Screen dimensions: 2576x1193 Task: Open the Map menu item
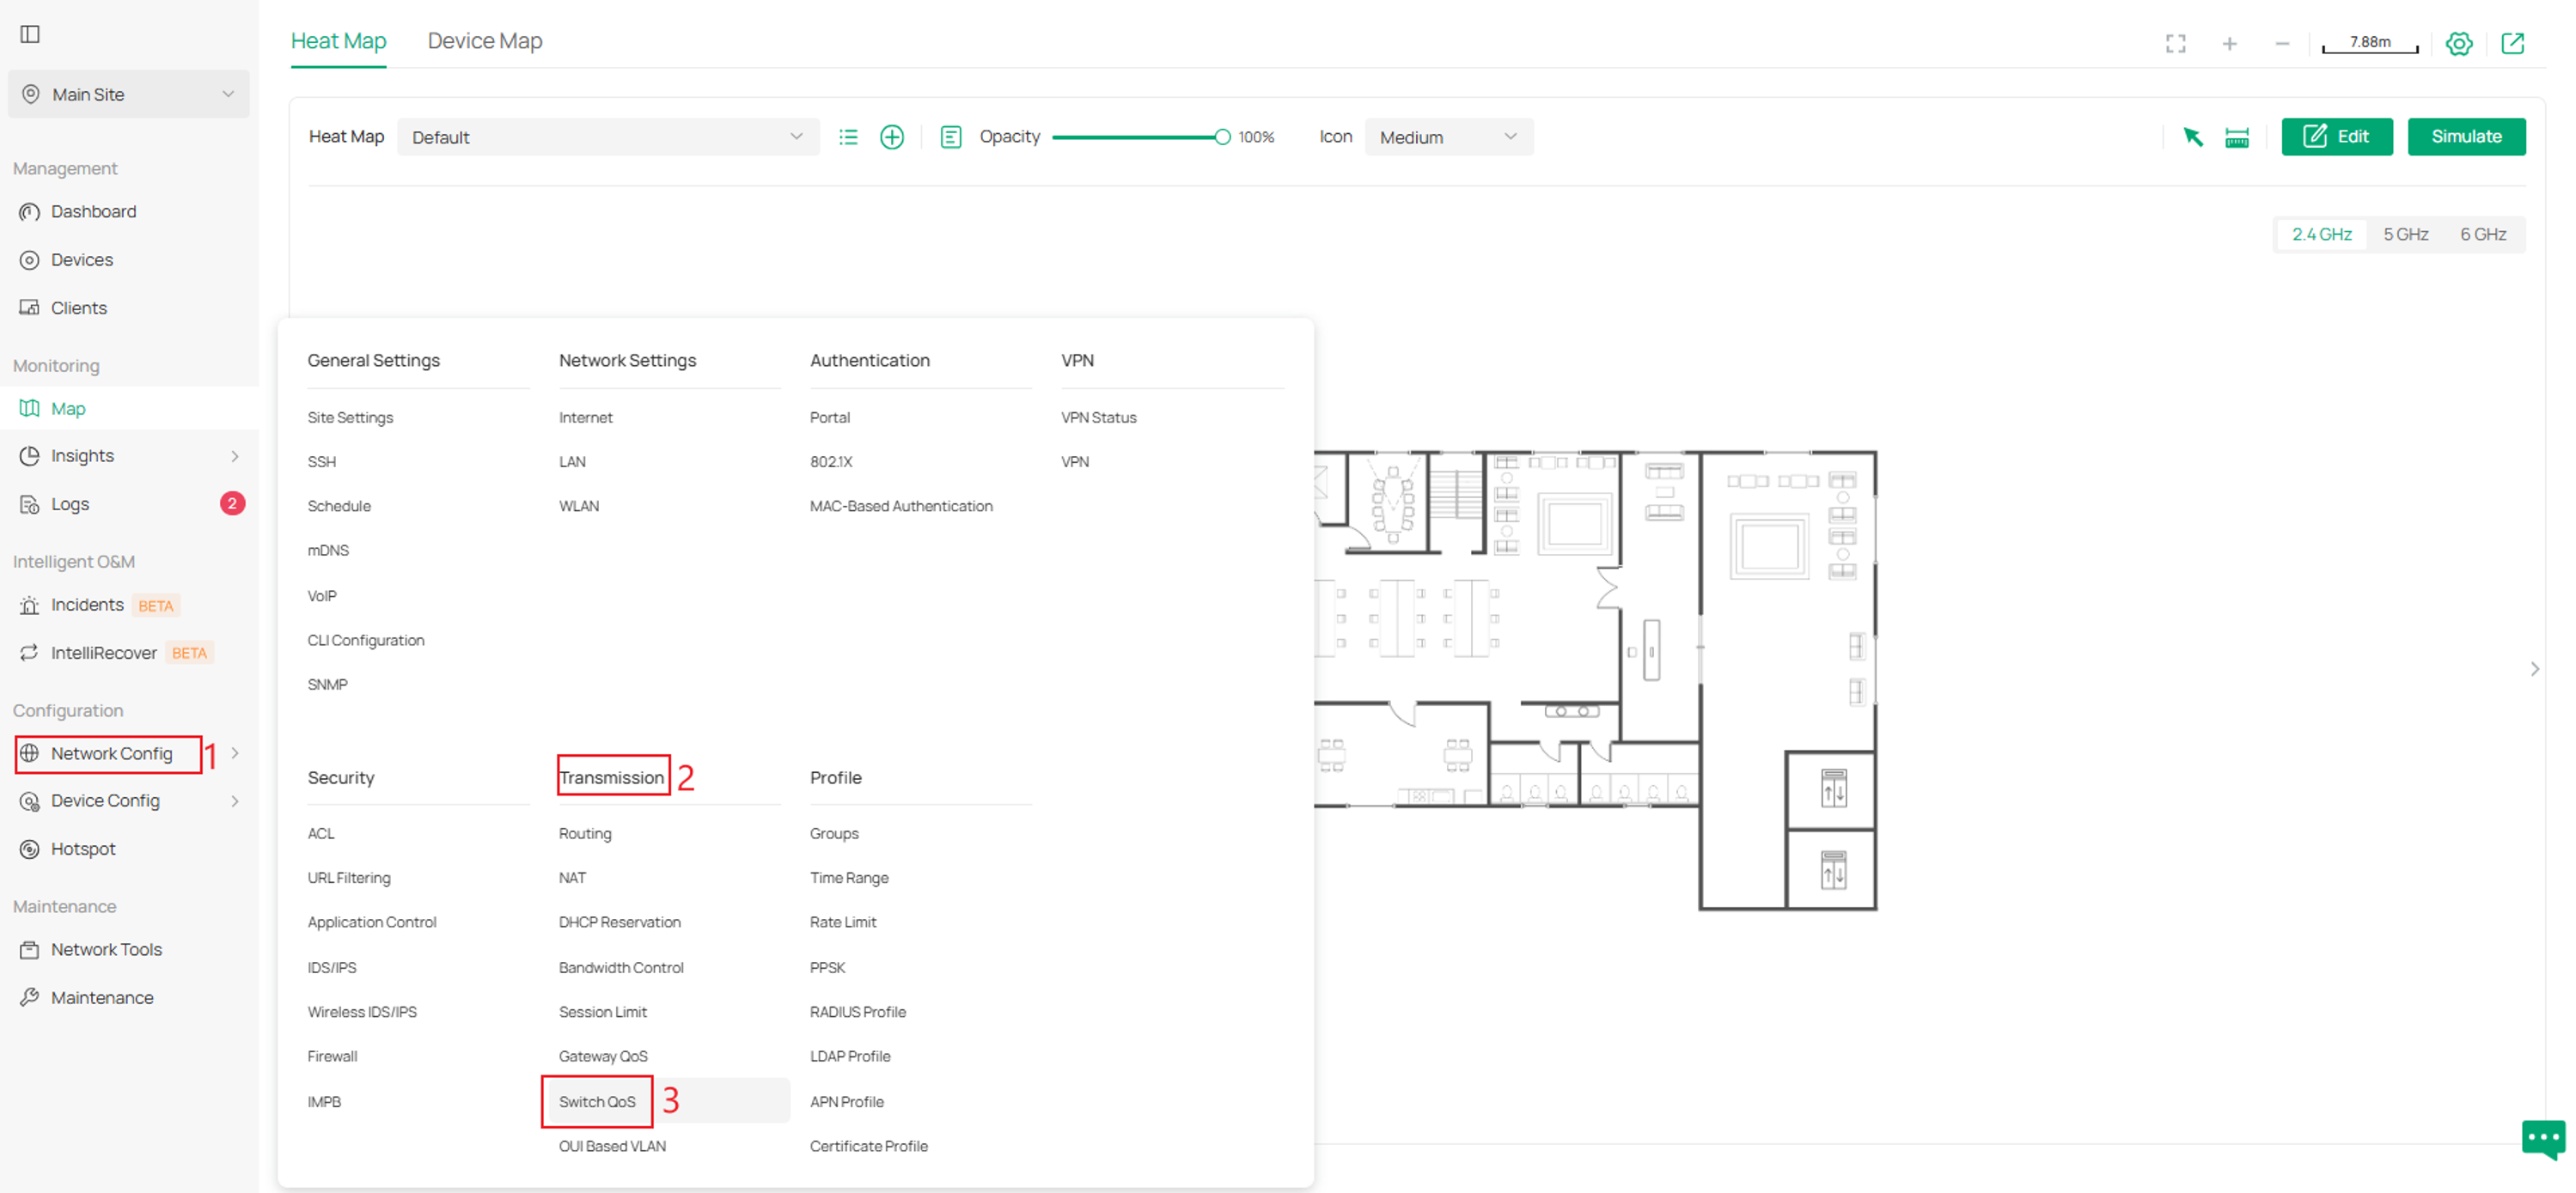click(129, 408)
